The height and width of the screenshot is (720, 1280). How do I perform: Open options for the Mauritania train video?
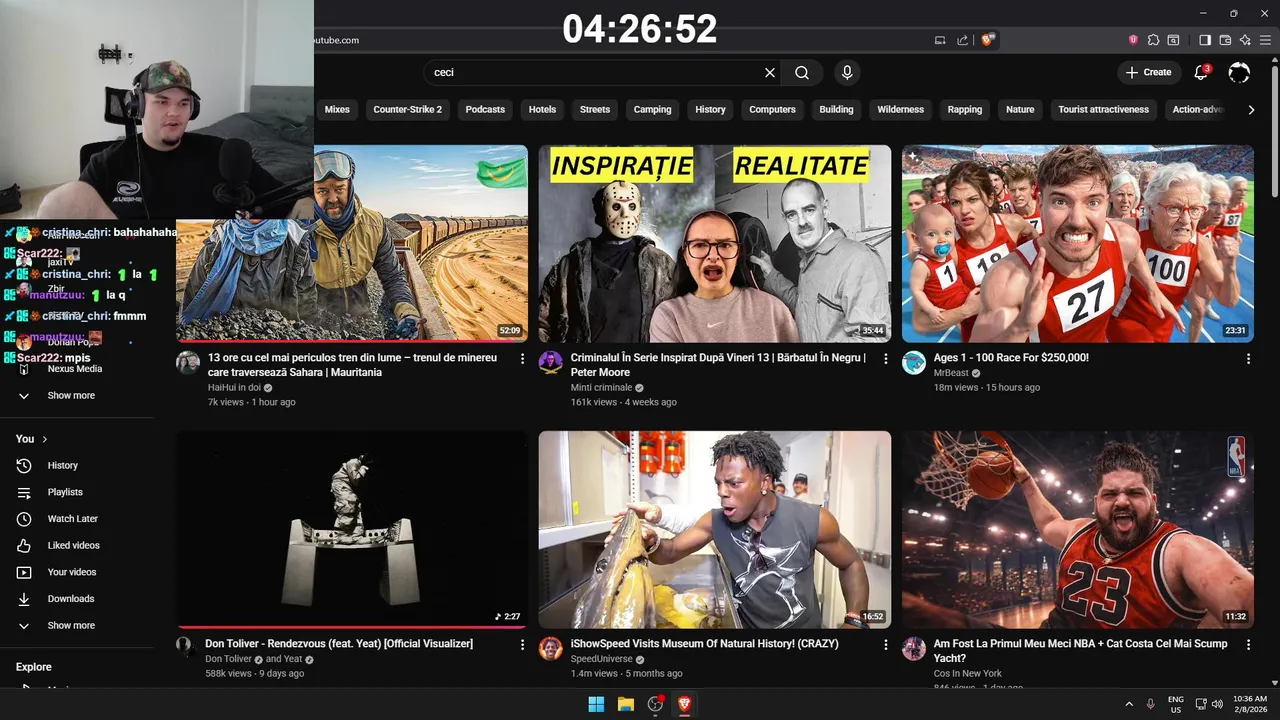(x=522, y=358)
